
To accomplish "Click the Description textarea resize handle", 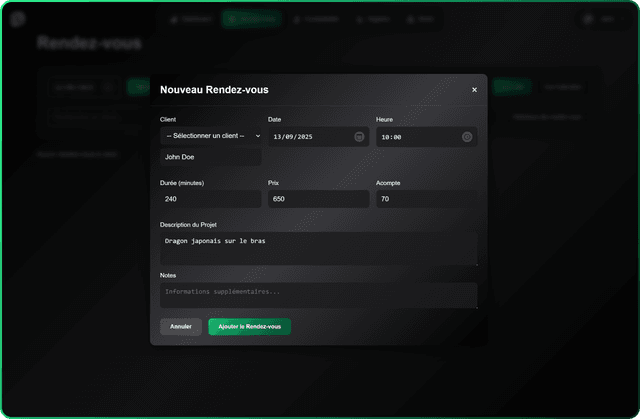I will point(474,262).
